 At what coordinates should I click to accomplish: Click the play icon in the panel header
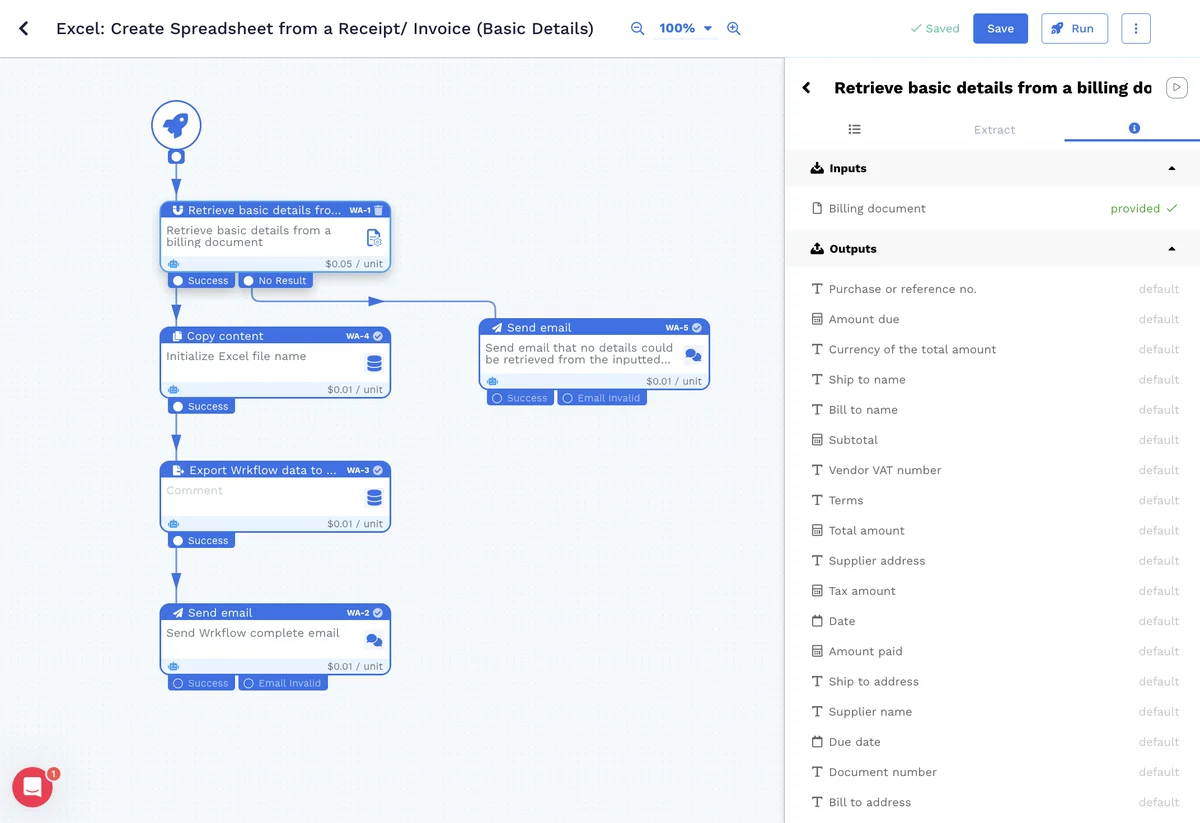(1177, 88)
